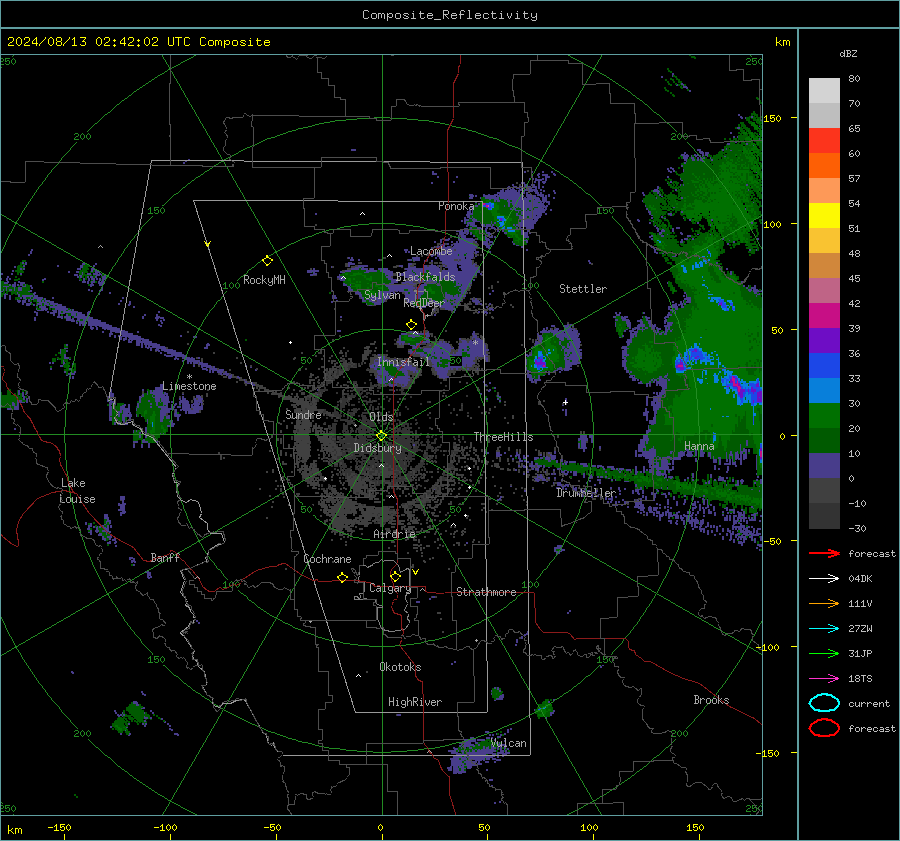
Task: Click the Okotoks city label
Action: (400, 667)
